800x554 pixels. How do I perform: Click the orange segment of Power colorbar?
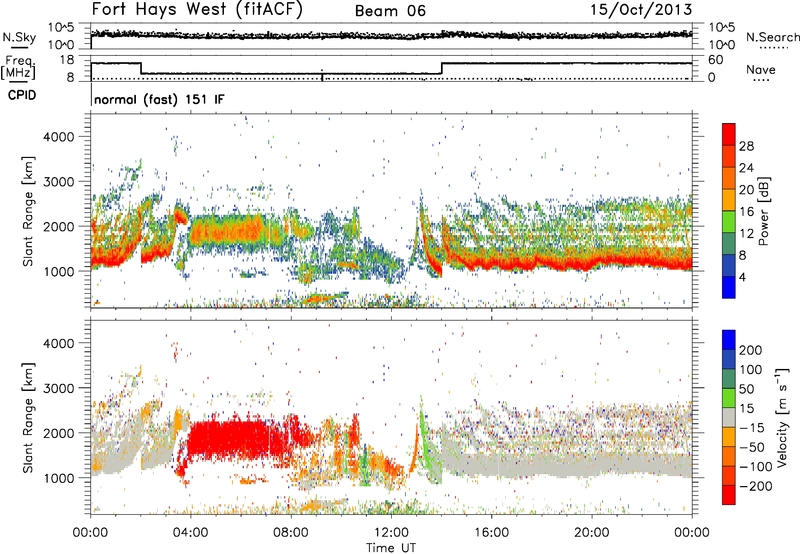point(729,178)
